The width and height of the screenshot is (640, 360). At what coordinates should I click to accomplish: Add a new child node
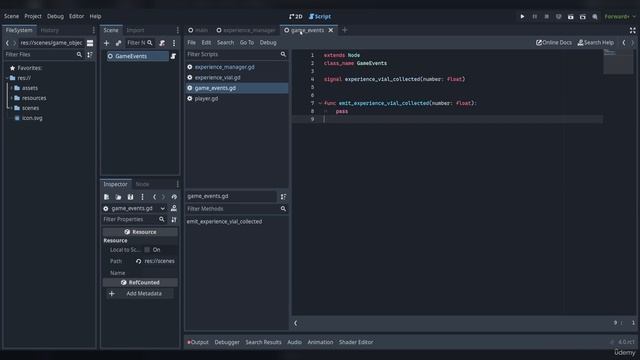(107, 43)
